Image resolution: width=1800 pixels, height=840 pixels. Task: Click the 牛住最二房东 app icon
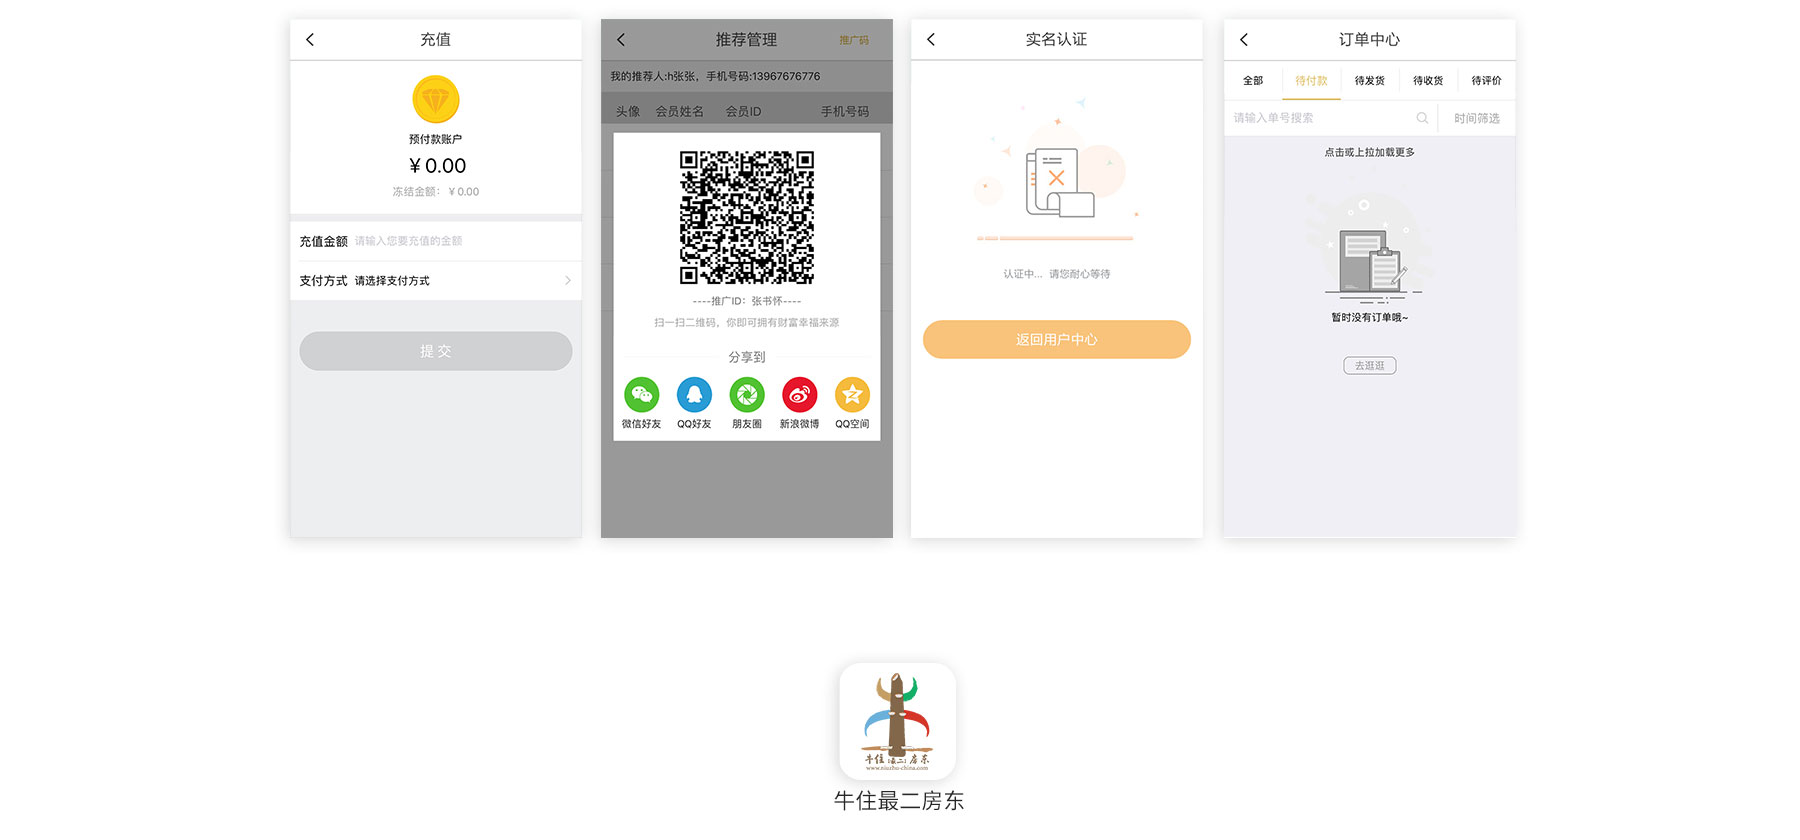[x=898, y=721]
